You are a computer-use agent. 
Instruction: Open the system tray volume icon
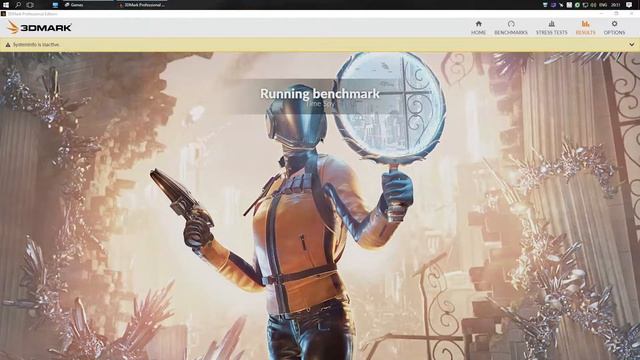(593, 5)
